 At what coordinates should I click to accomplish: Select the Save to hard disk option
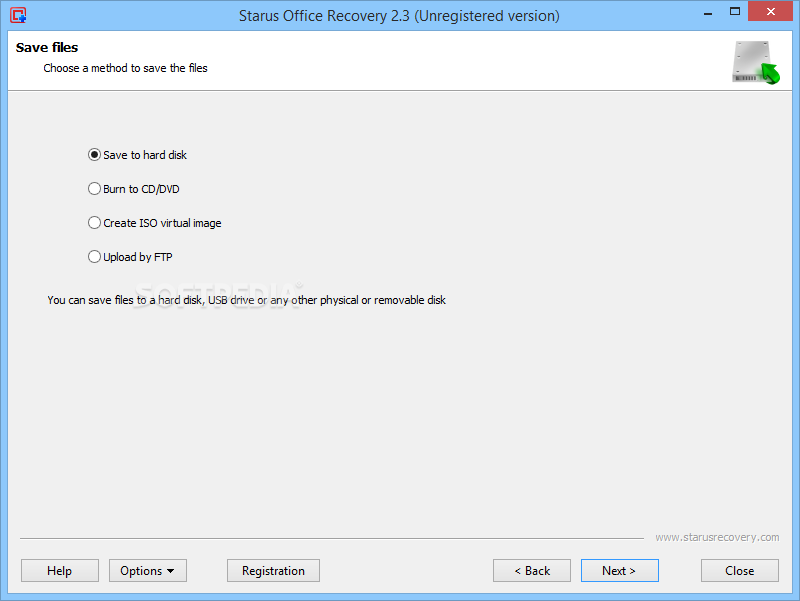(138, 155)
